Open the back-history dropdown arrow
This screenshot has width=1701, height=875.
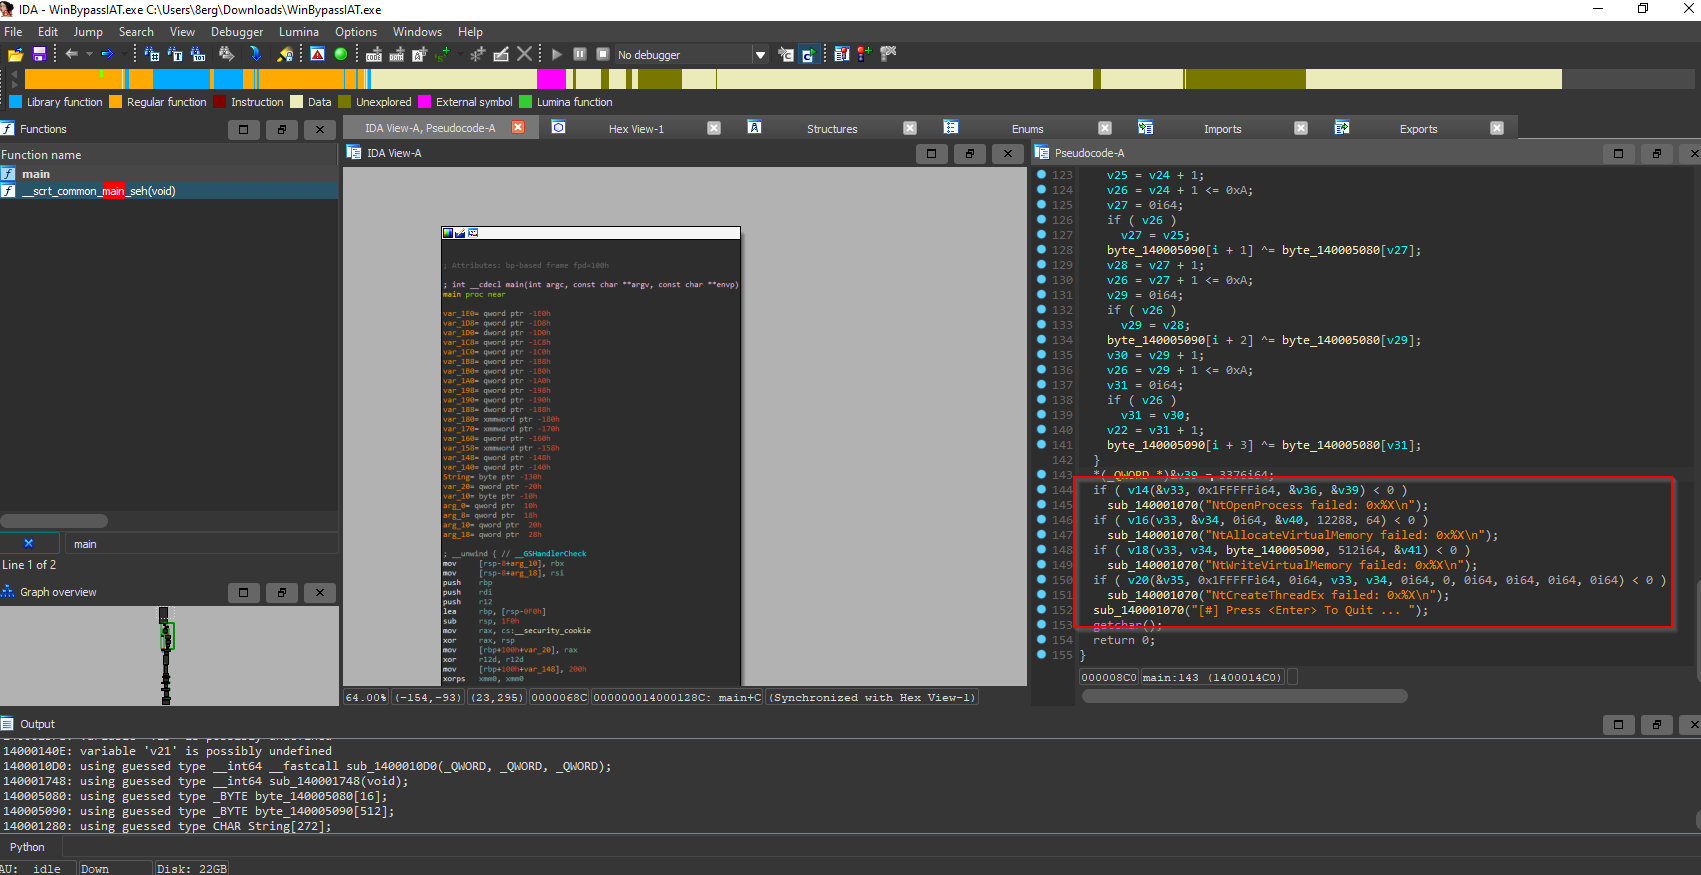tap(89, 54)
